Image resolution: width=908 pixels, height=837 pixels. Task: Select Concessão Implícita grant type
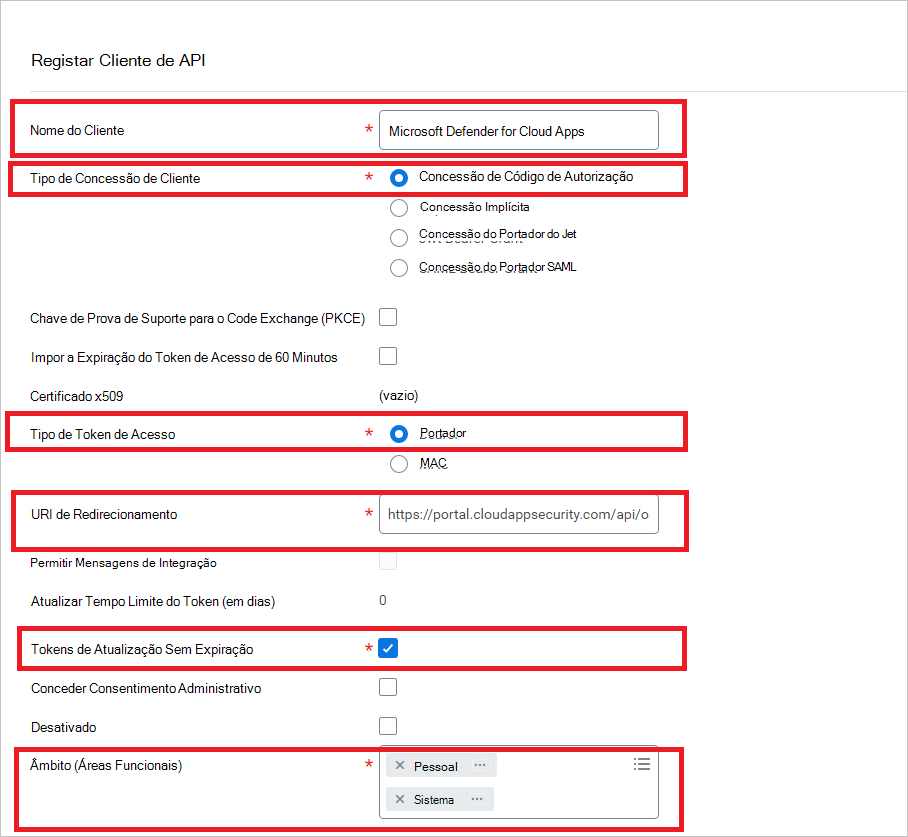pyautogui.click(x=399, y=207)
